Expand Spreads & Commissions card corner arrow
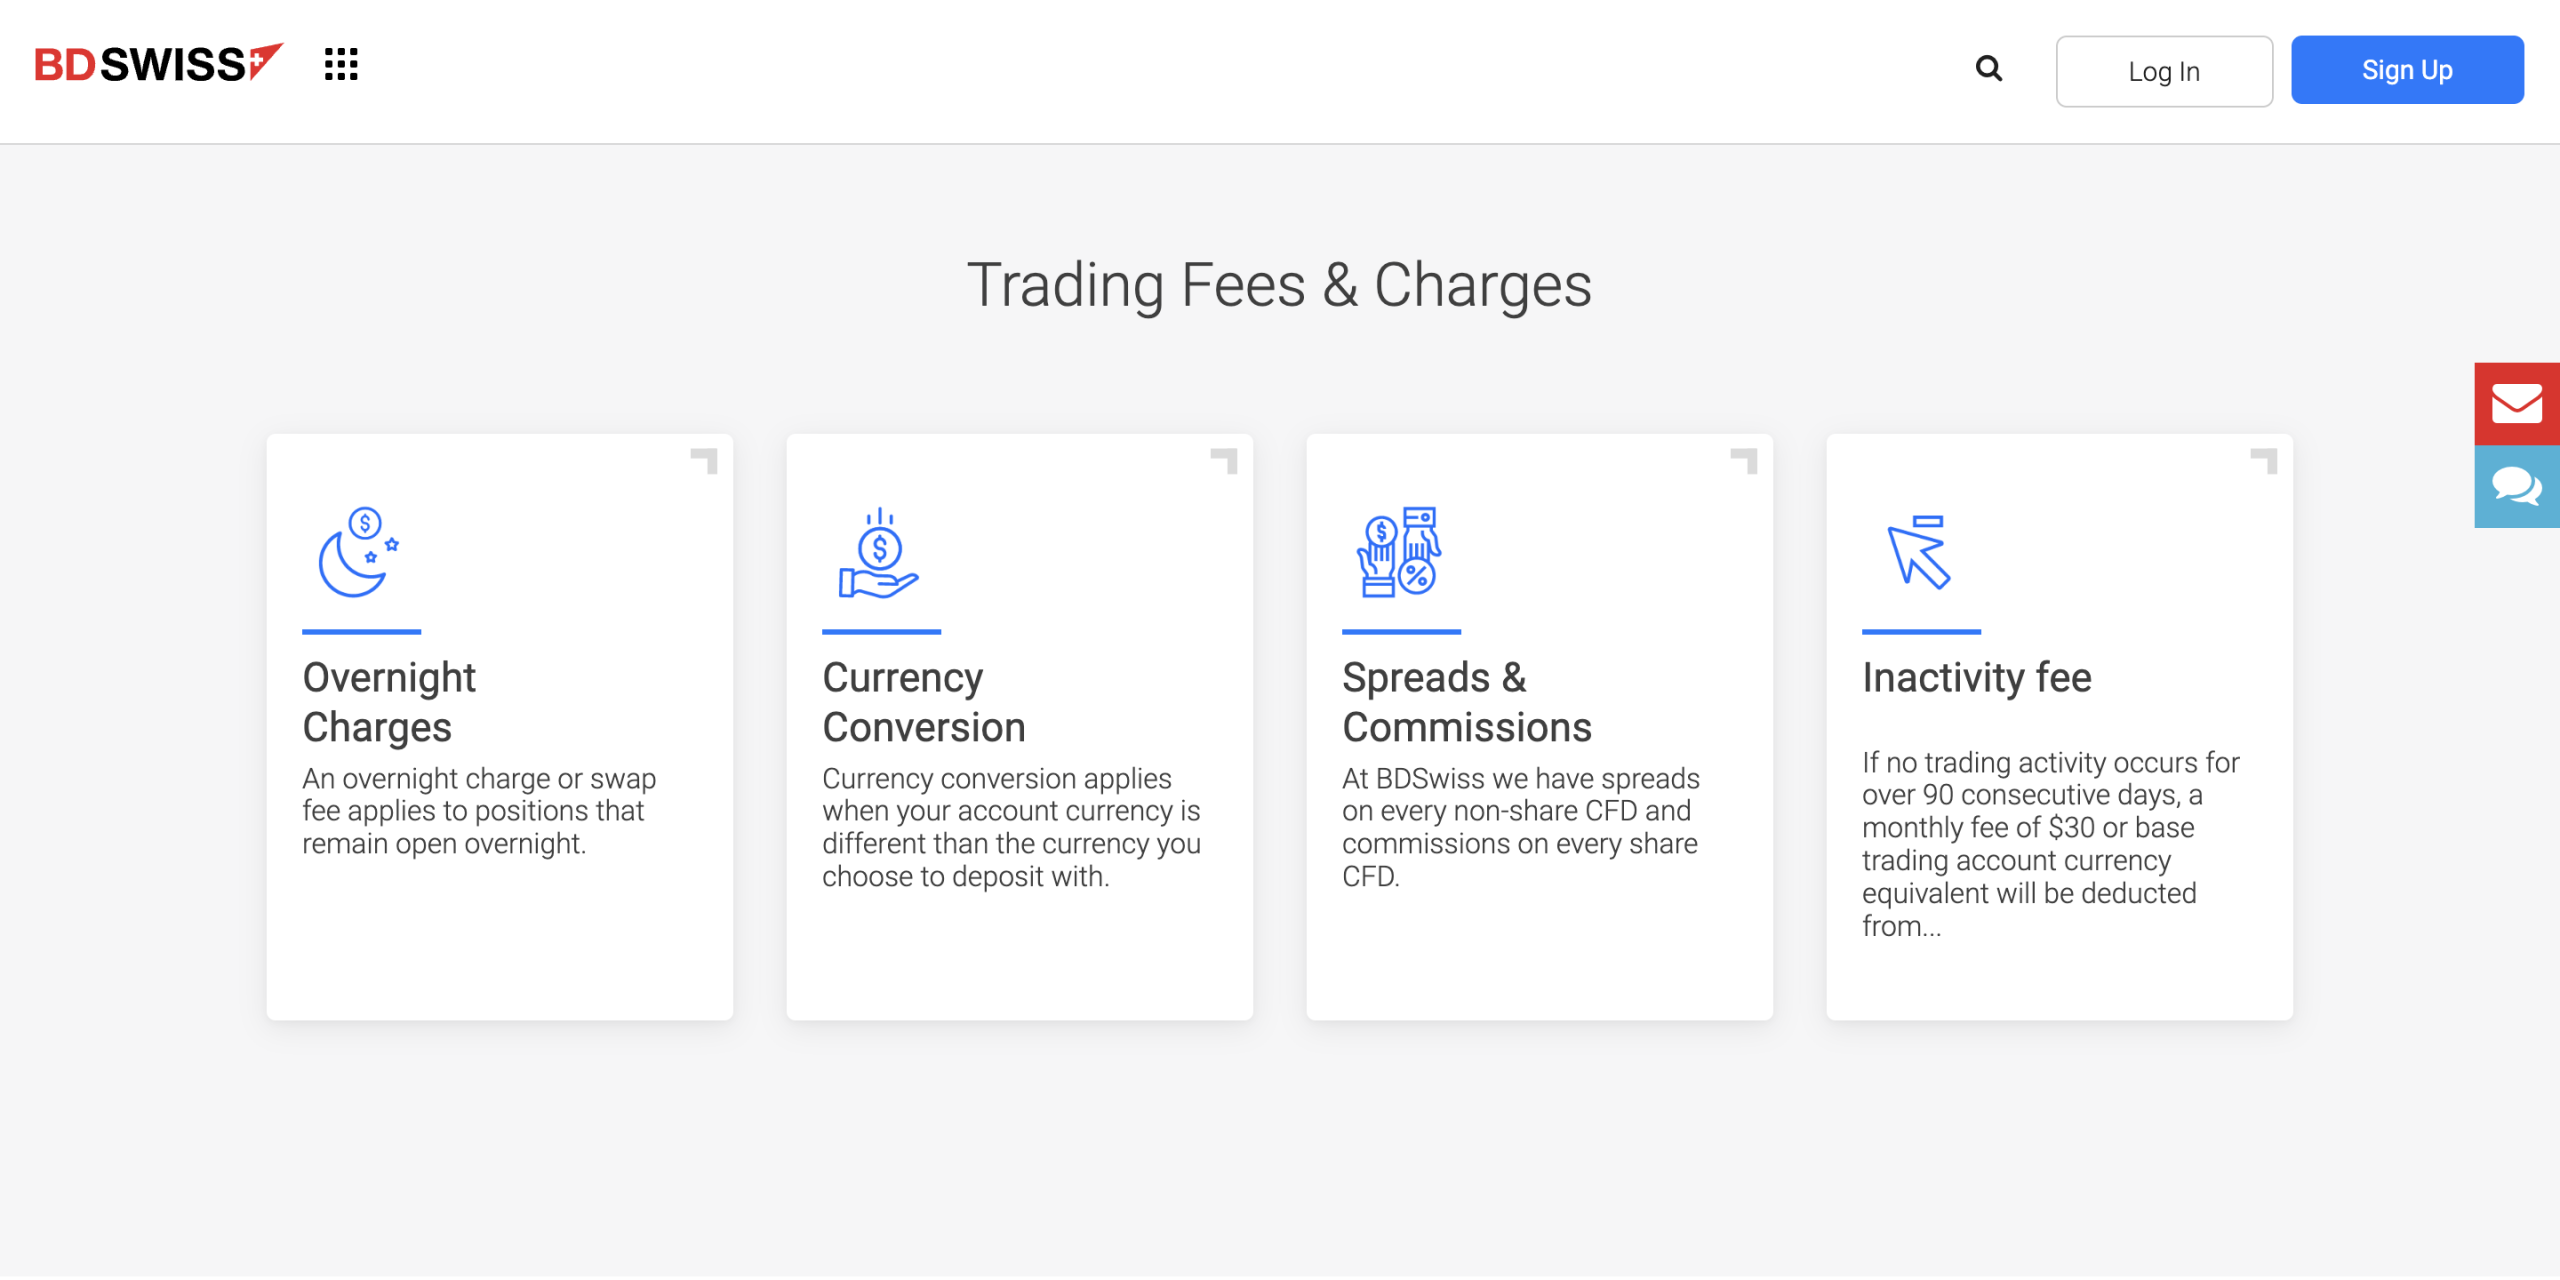 point(1746,460)
